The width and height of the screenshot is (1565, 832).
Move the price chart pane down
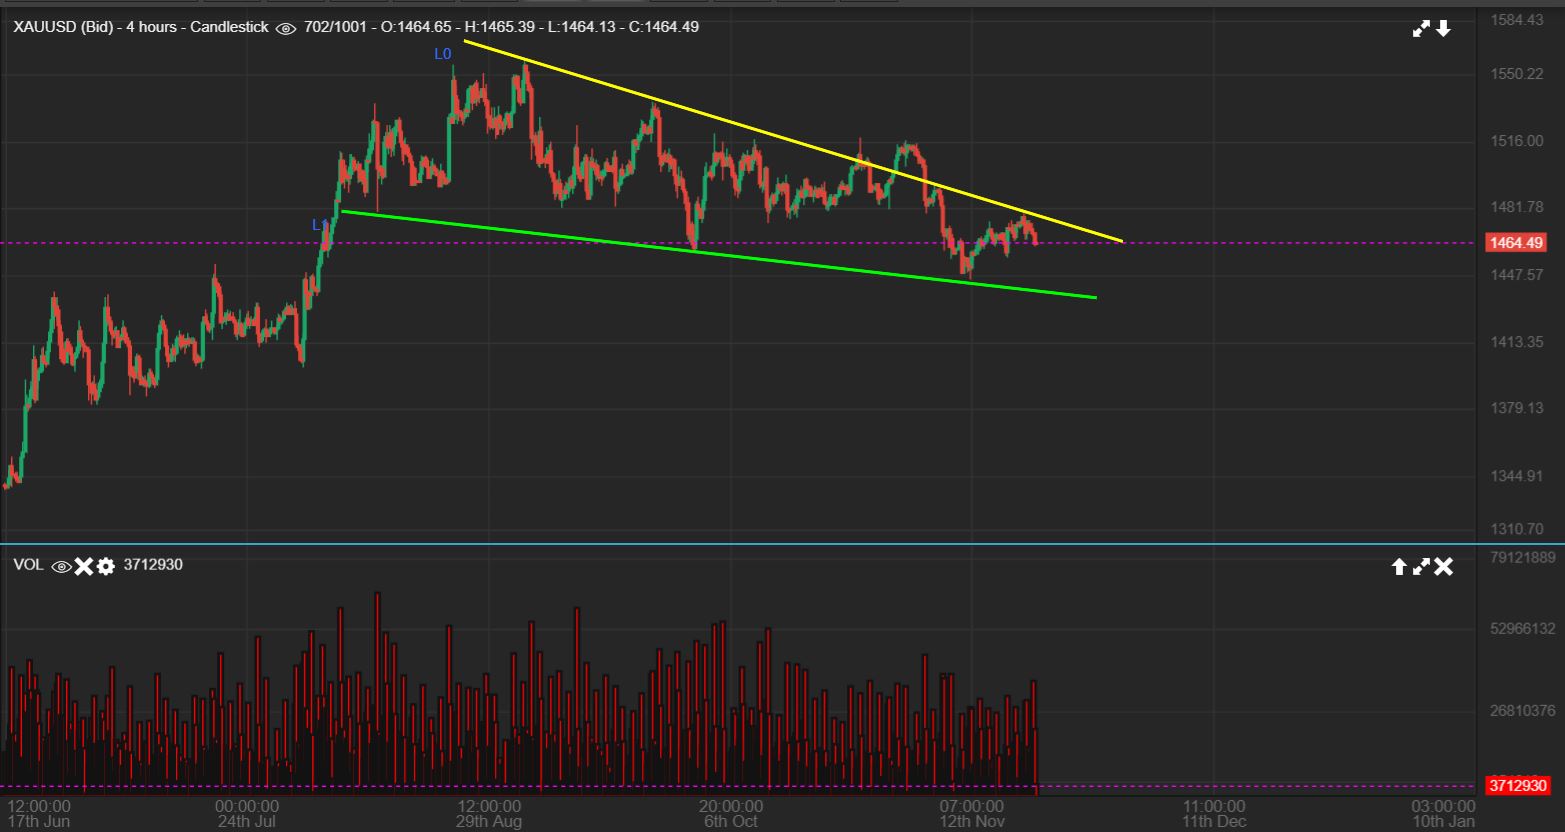[1443, 29]
